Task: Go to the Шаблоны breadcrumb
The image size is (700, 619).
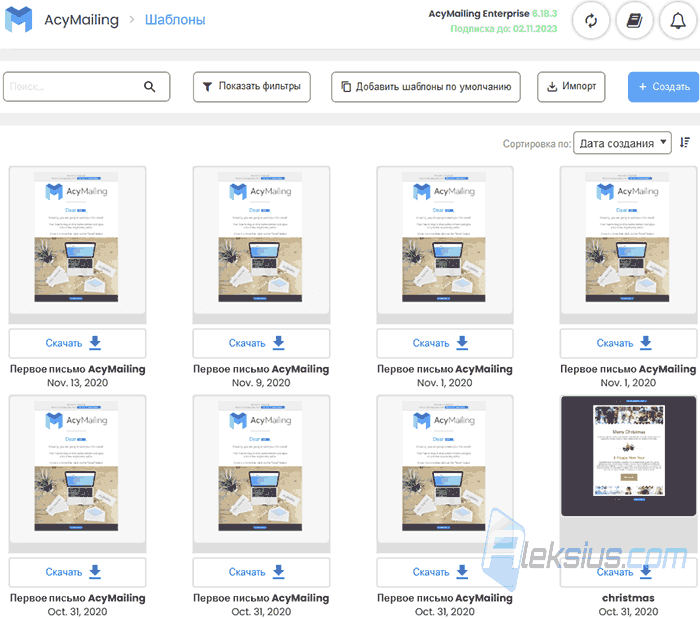Action: (x=175, y=20)
